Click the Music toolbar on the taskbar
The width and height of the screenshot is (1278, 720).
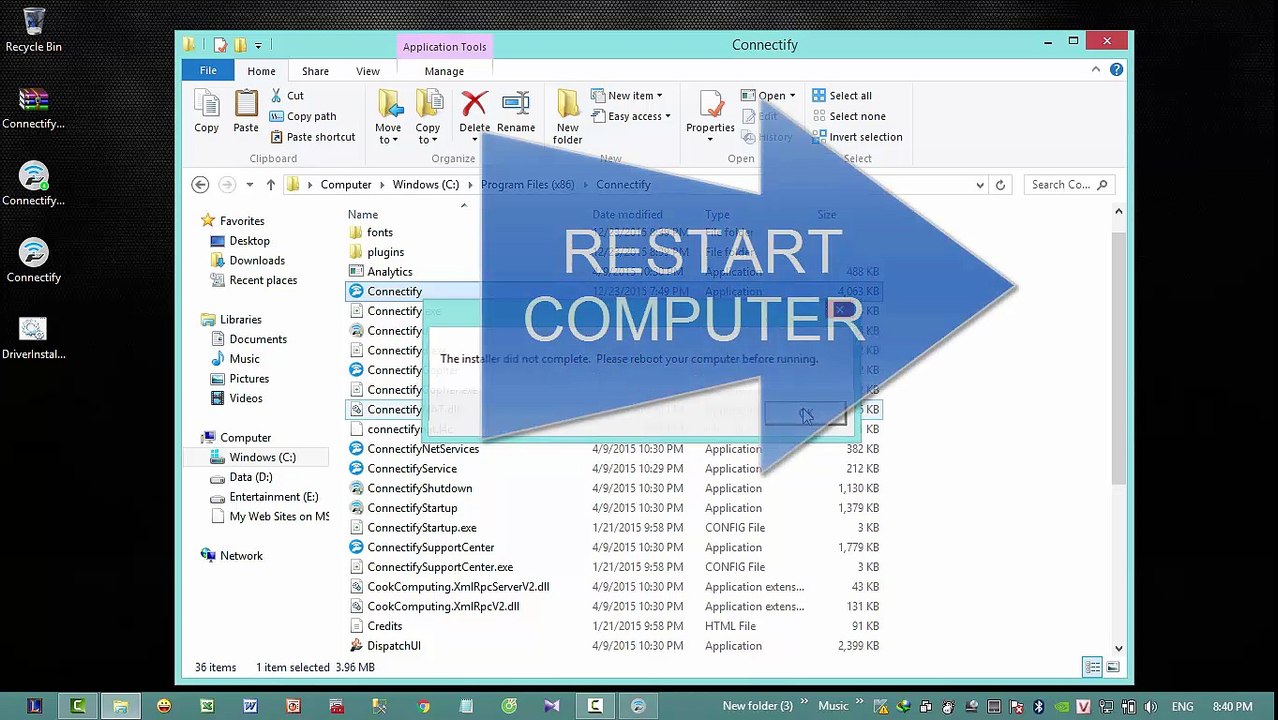pos(833,707)
